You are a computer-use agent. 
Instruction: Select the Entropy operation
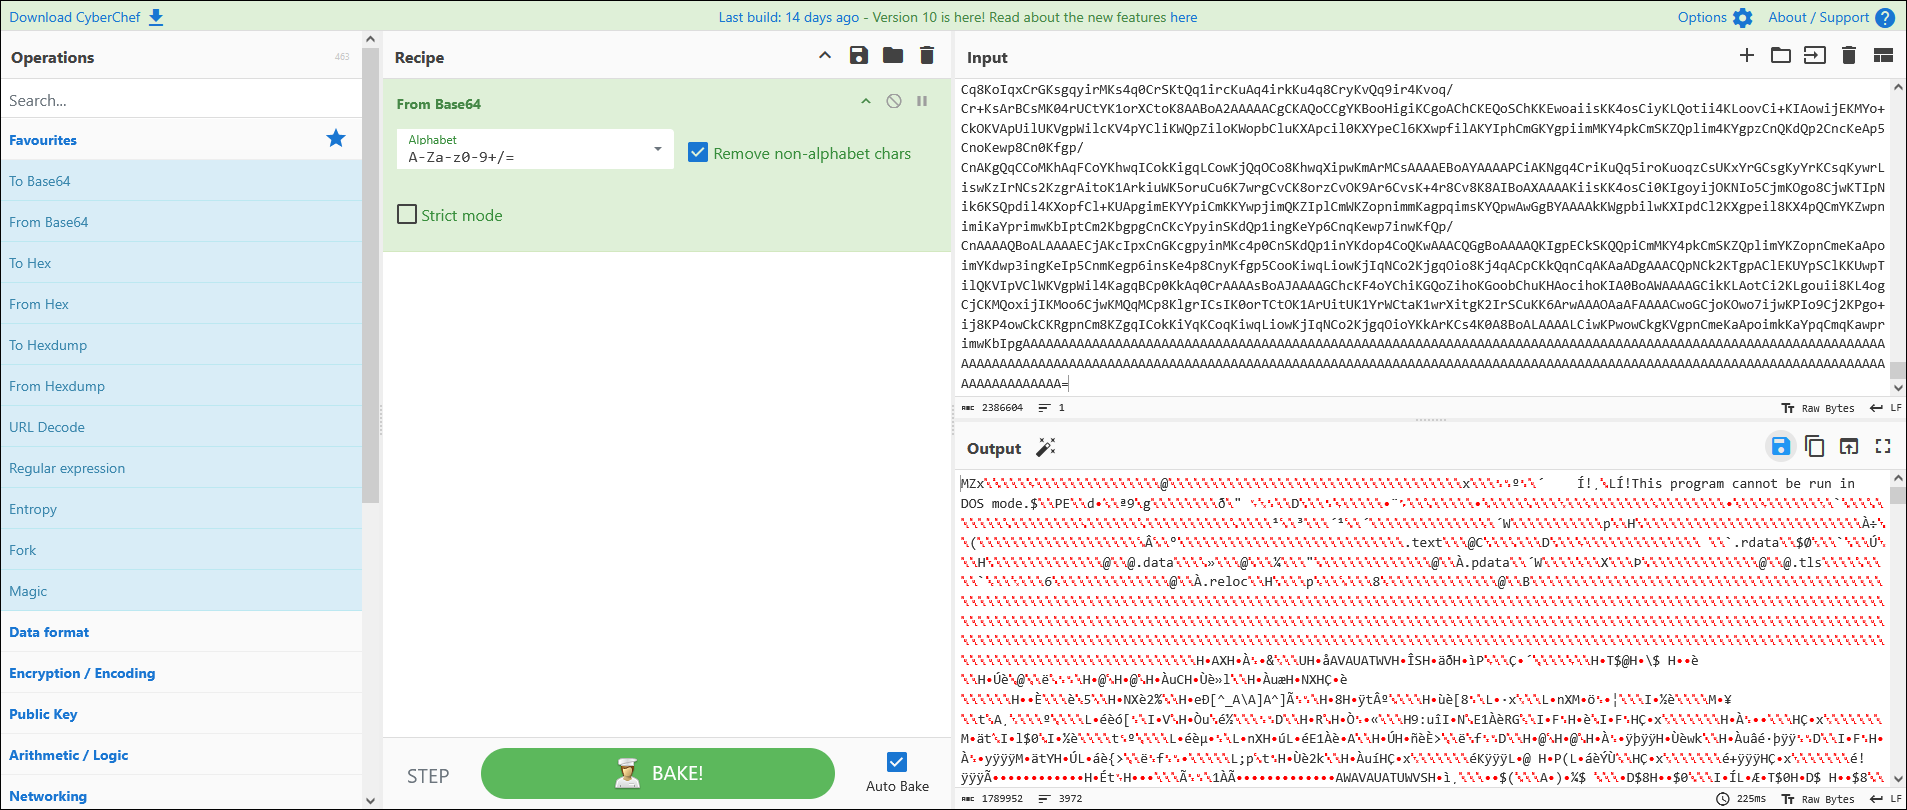[x=181, y=509]
